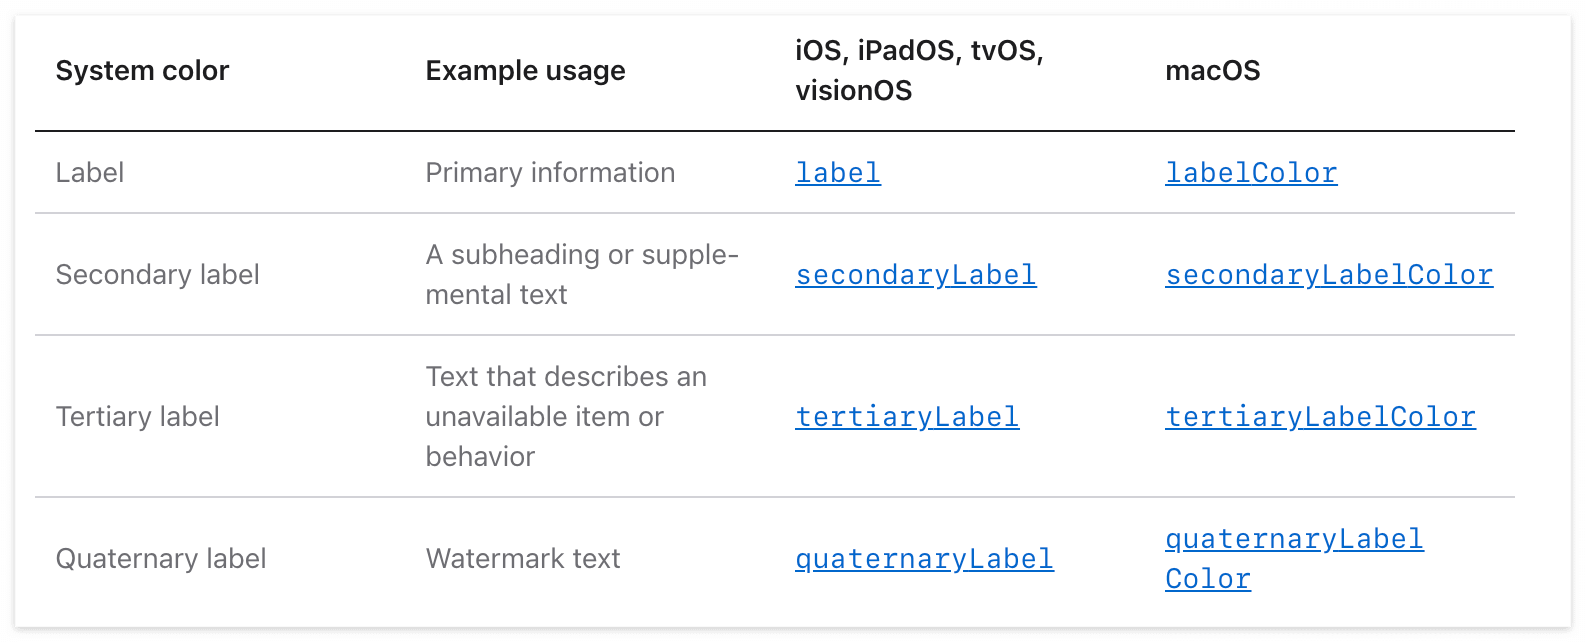The height and width of the screenshot is (642, 1586).
Task: Open the tertiaryLabel documentation link
Action: click(x=907, y=417)
